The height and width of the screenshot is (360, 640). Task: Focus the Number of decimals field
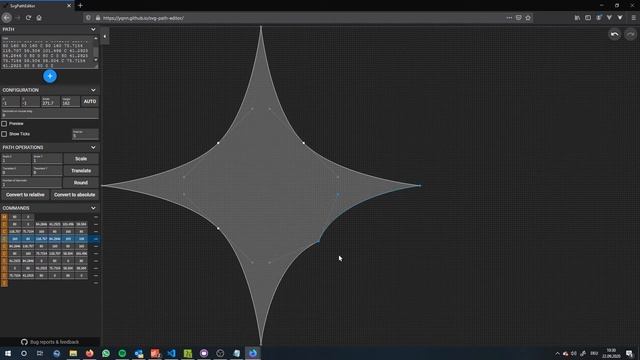coord(31,182)
